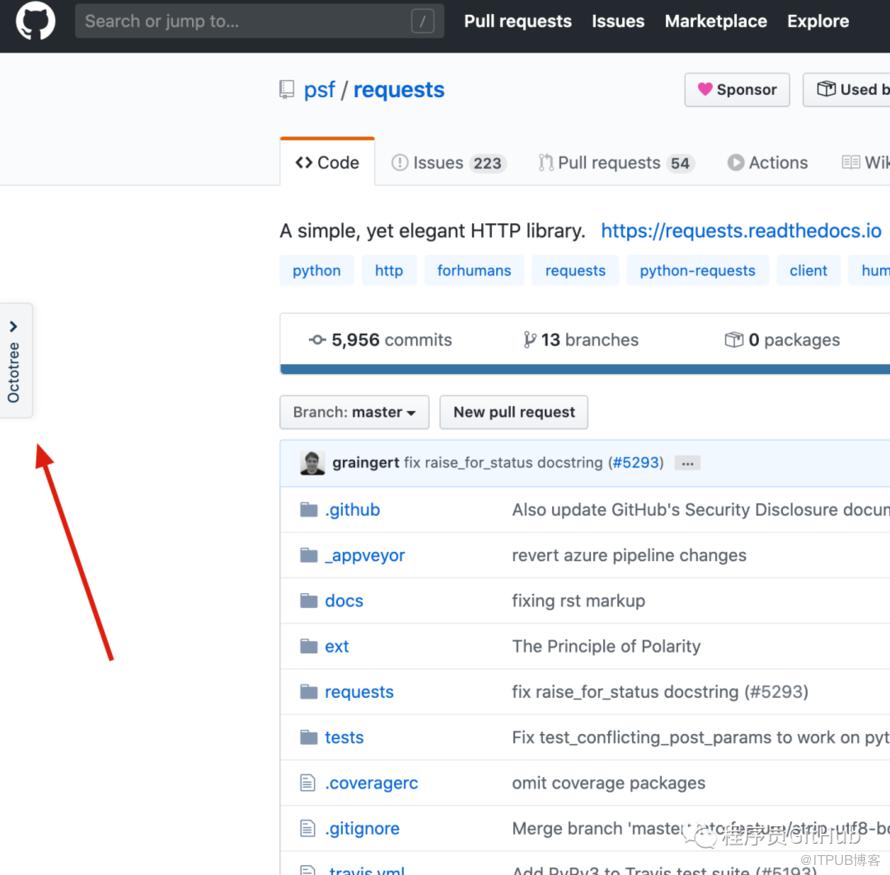Viewport: 890px width, 875px height.
Task: Select the python-requests topic tag
Action: pos(698,270)
